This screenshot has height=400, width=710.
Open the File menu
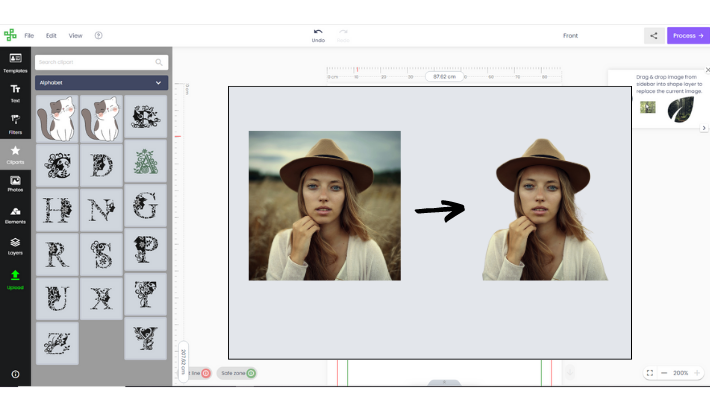[x=29, y=35]
